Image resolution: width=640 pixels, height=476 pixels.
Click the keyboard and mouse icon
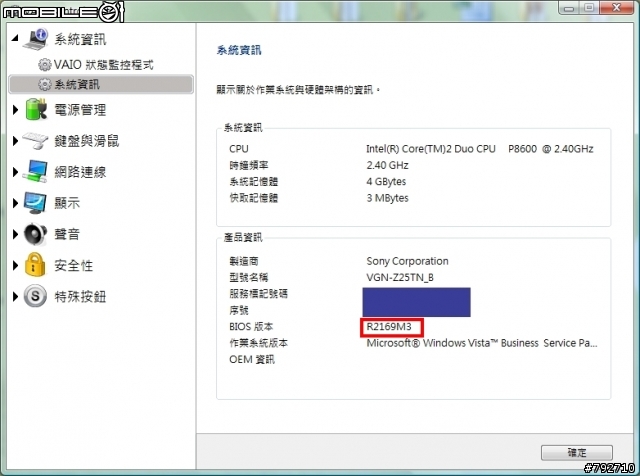36,140
